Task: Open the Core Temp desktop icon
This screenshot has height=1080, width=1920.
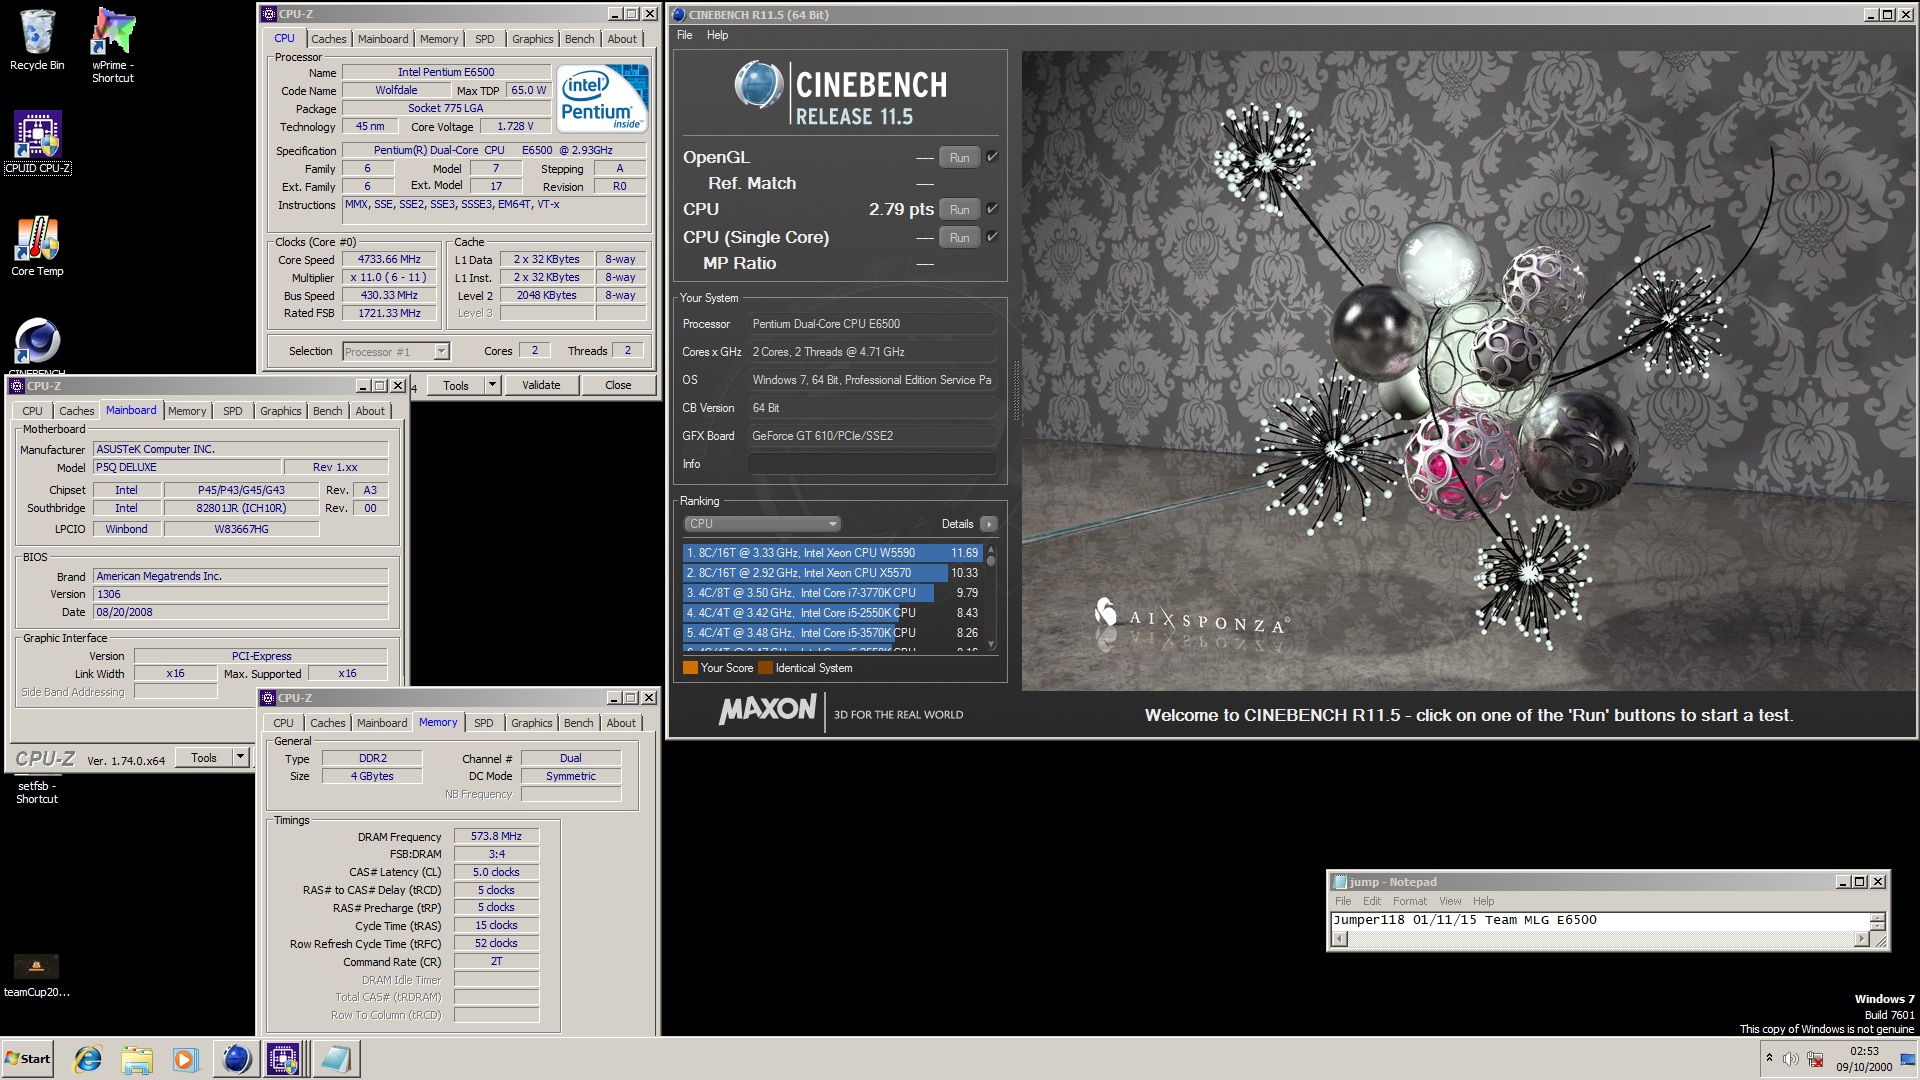Action: [x=37, y=246]
